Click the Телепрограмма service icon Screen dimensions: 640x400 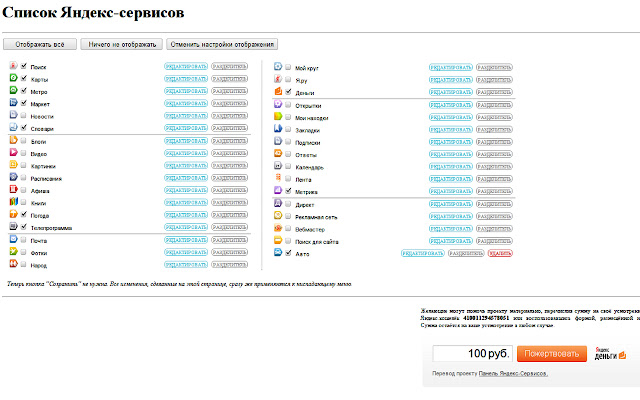pos(13,226)
